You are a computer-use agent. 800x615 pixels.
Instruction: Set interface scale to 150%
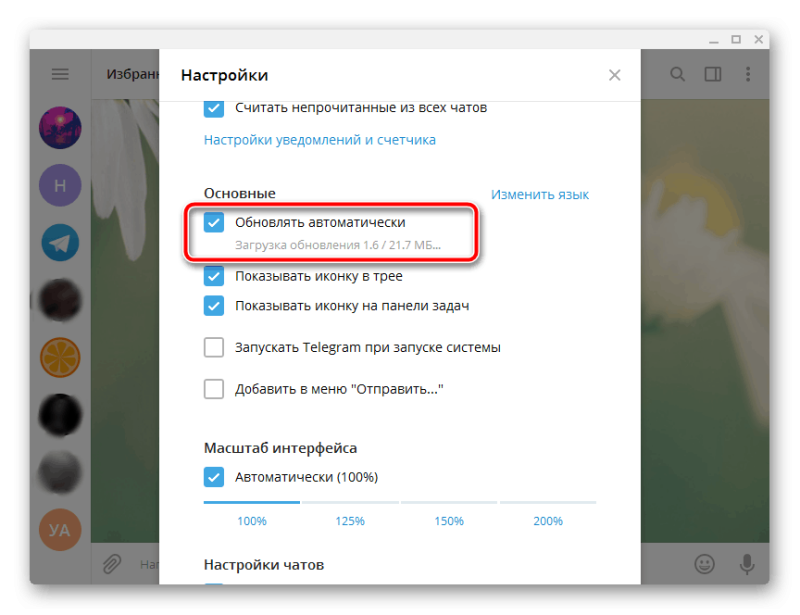(449, 521)
